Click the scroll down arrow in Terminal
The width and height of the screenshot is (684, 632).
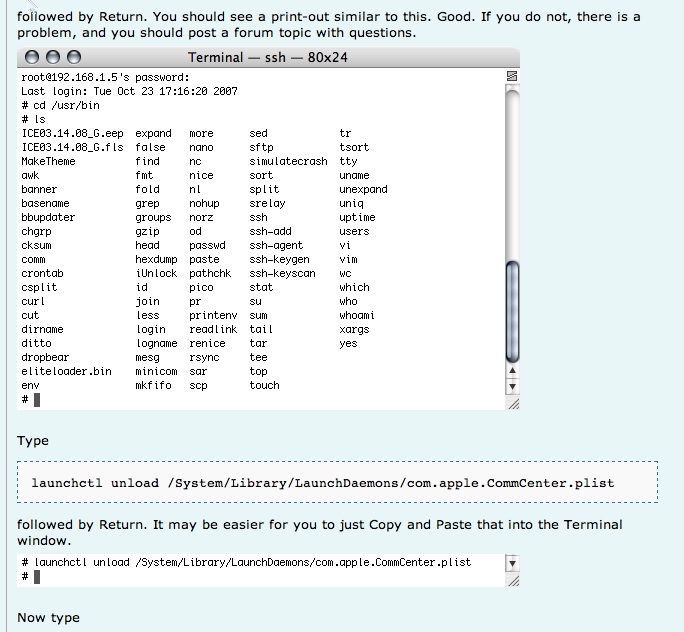tap(512, 386)
